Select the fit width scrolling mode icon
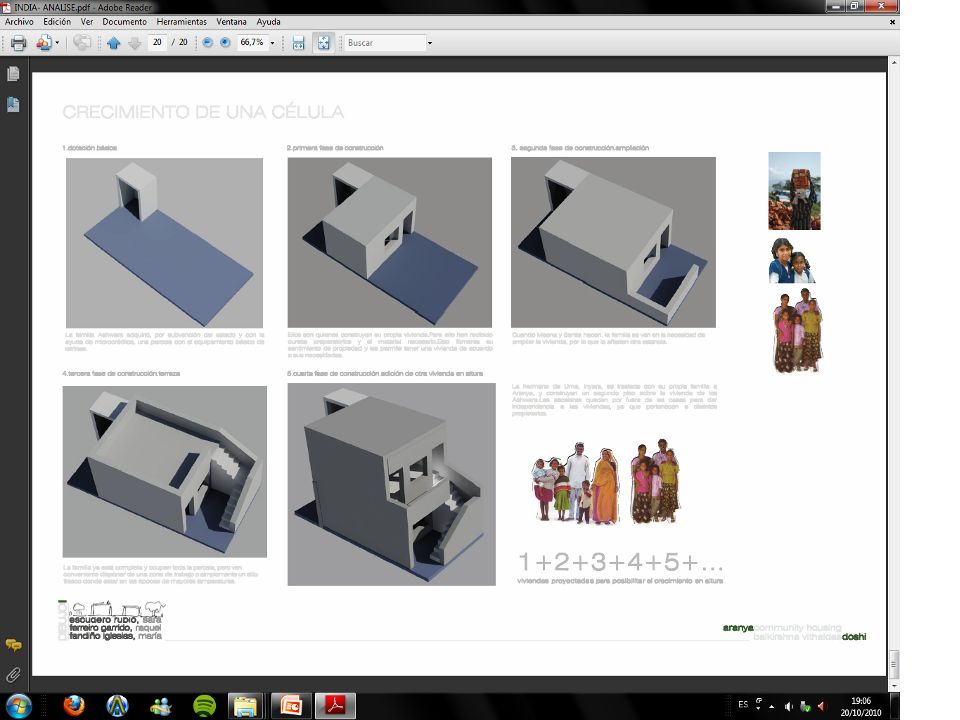 pos(298,43)
